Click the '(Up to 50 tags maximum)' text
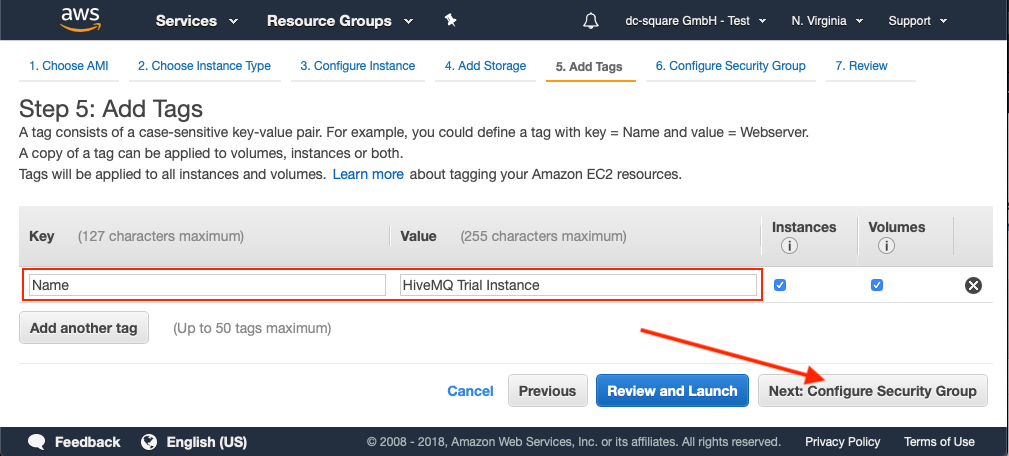 coord(252,329)
